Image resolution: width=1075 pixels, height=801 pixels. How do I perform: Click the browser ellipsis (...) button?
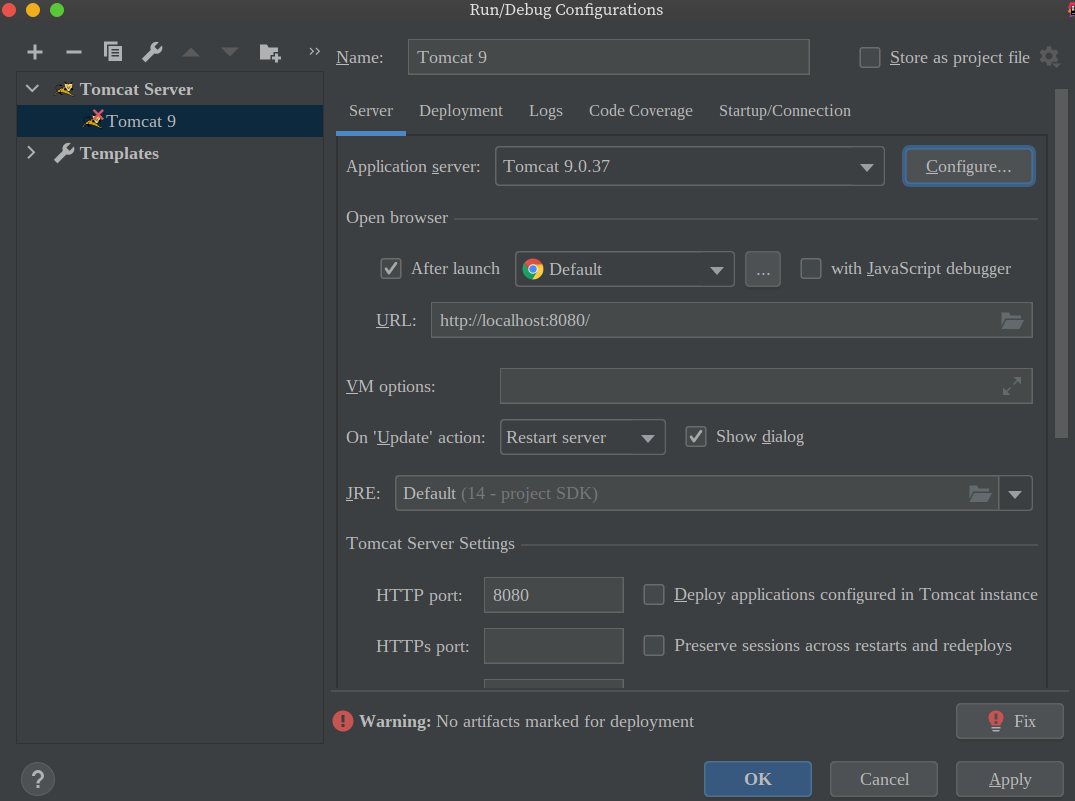[x=763, y=269]
